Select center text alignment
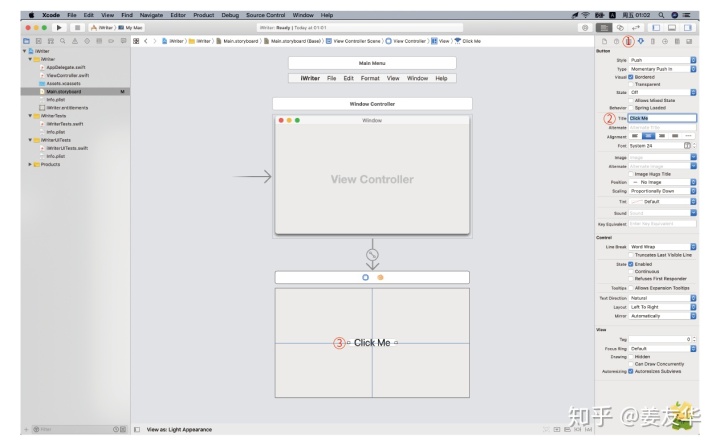Viewport: 720px width, 446px height. click(x=648, y=136)
